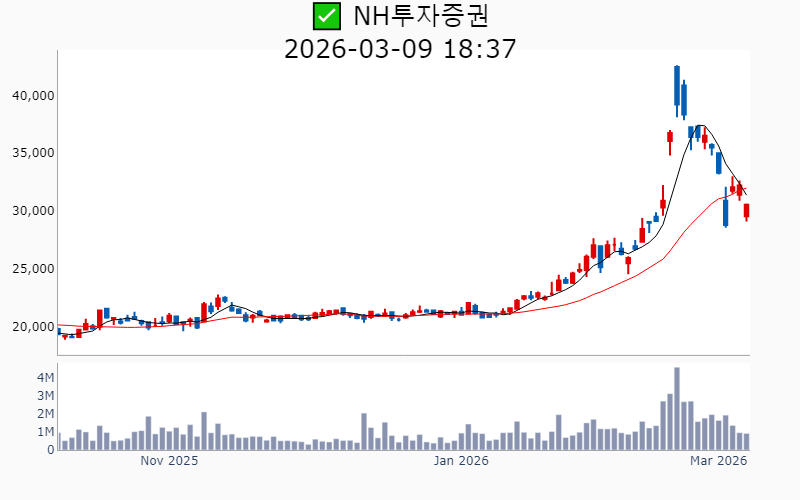800x500 pixels.
Task: Select the peak of the black moving average line
Action: (x=702, y=126)
